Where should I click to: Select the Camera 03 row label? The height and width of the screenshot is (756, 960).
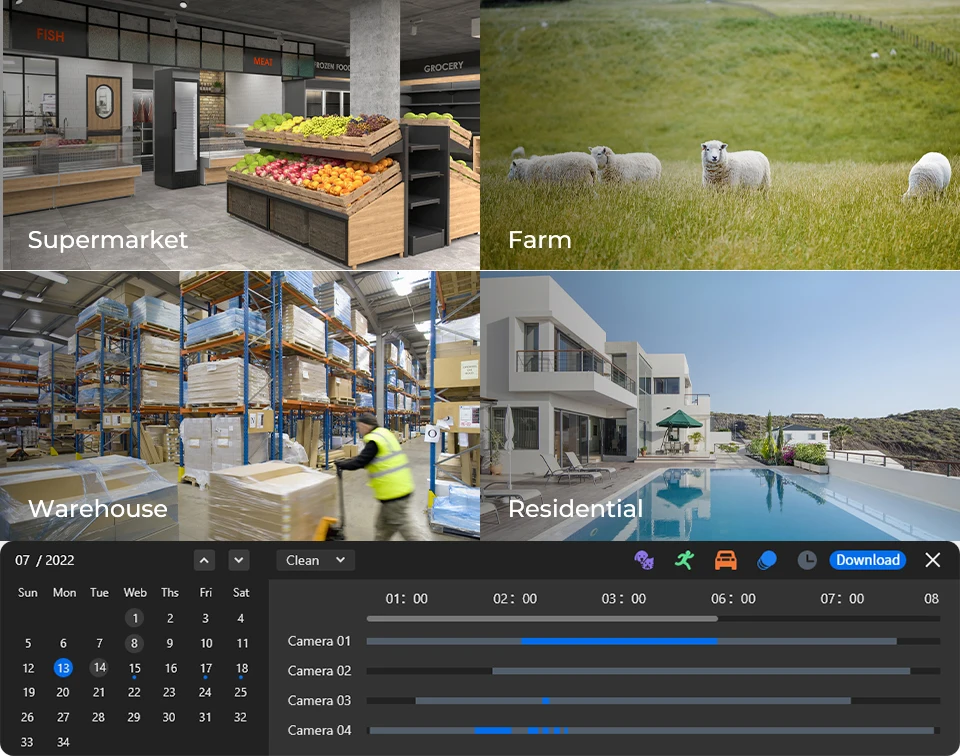319,700
